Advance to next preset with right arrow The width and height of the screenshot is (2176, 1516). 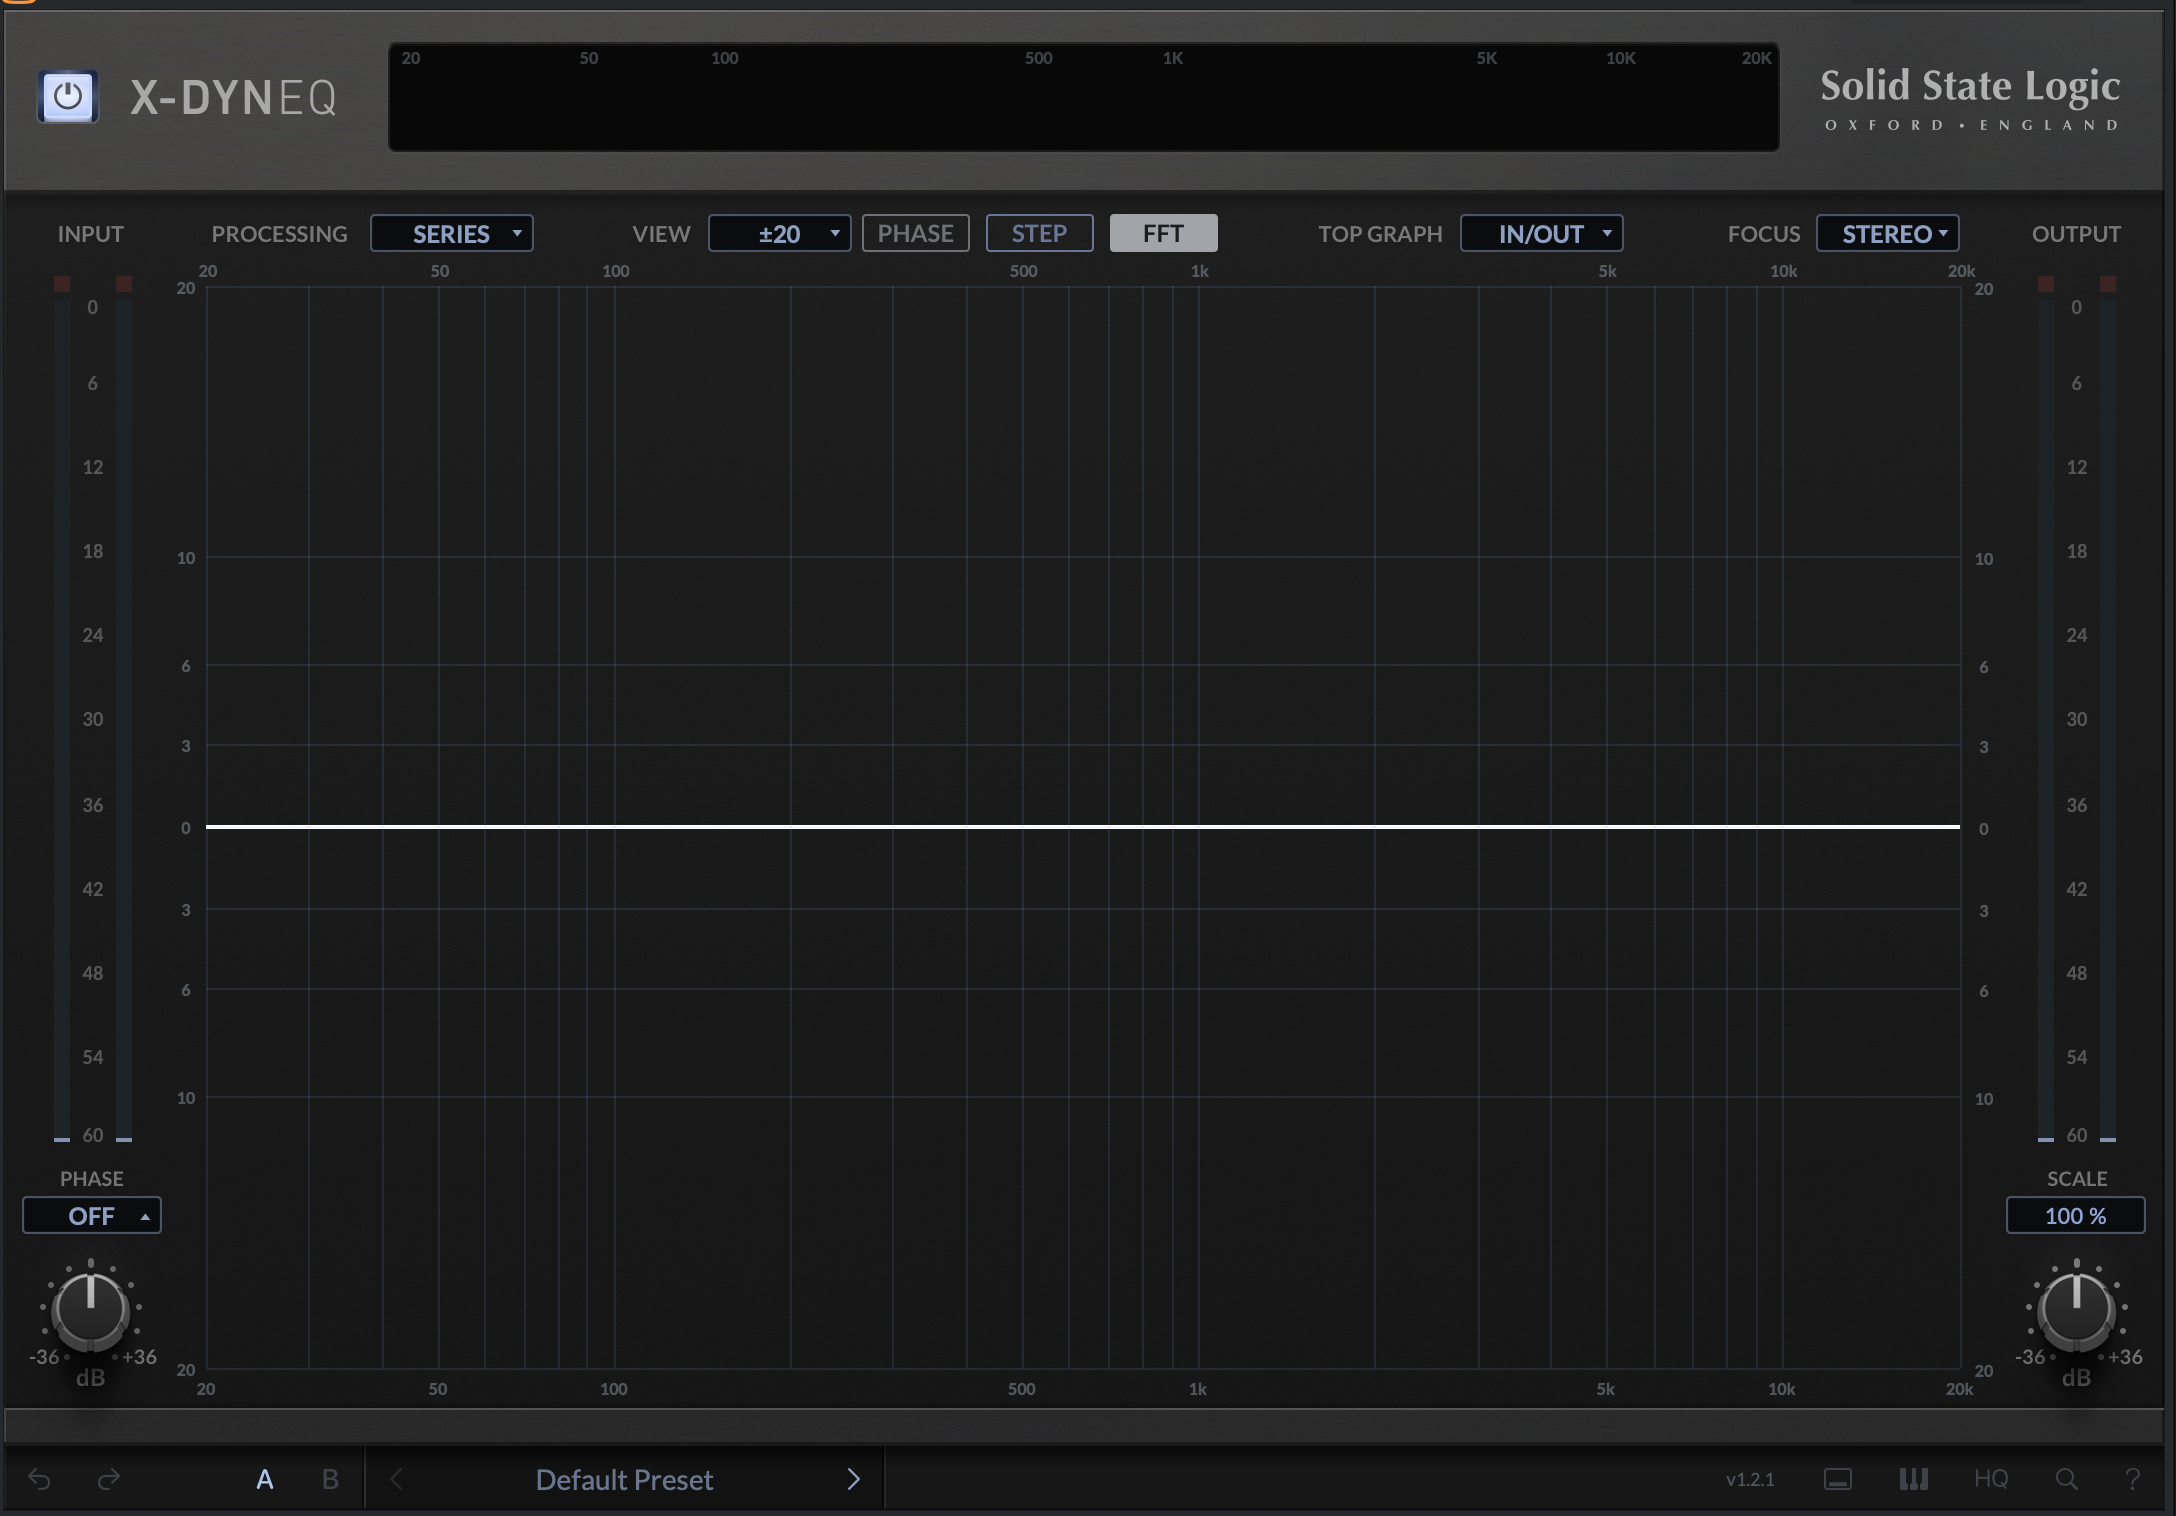(853, 1480)
